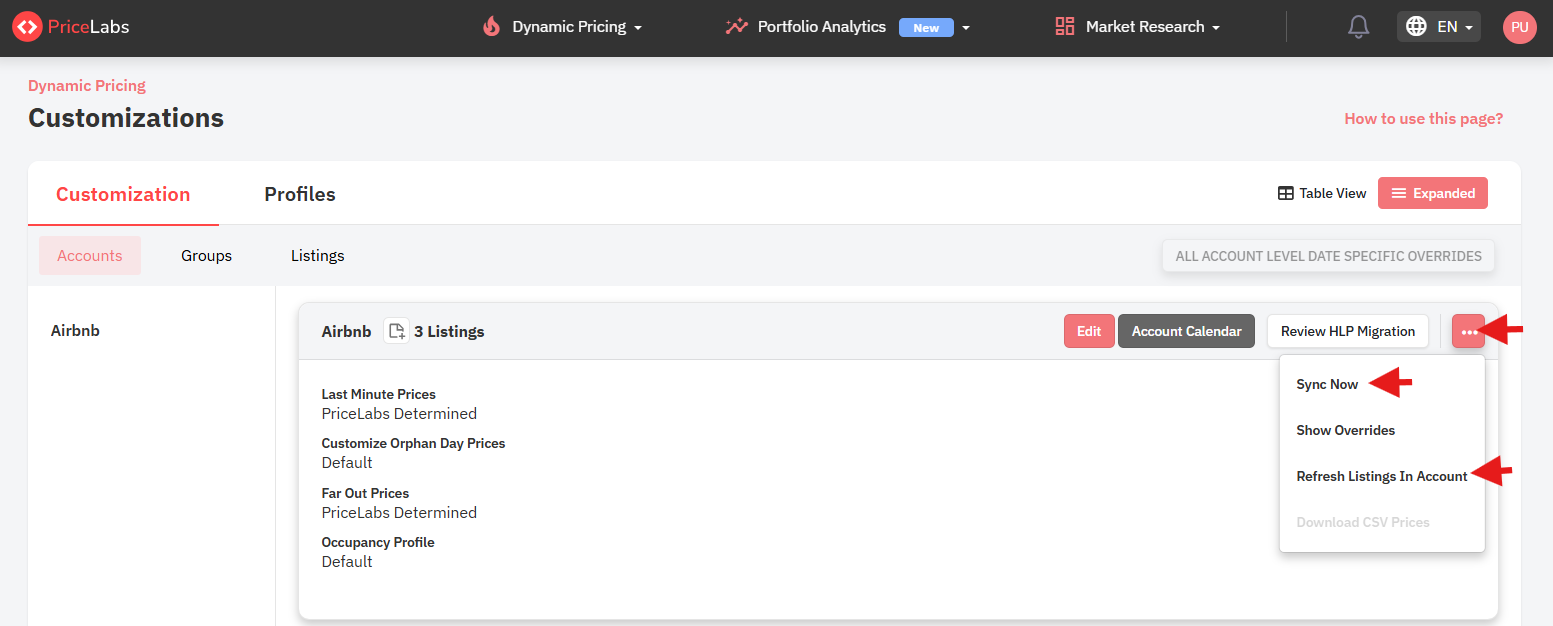
Task: Switch to the Profiles tab
Action: coord(299,194)
